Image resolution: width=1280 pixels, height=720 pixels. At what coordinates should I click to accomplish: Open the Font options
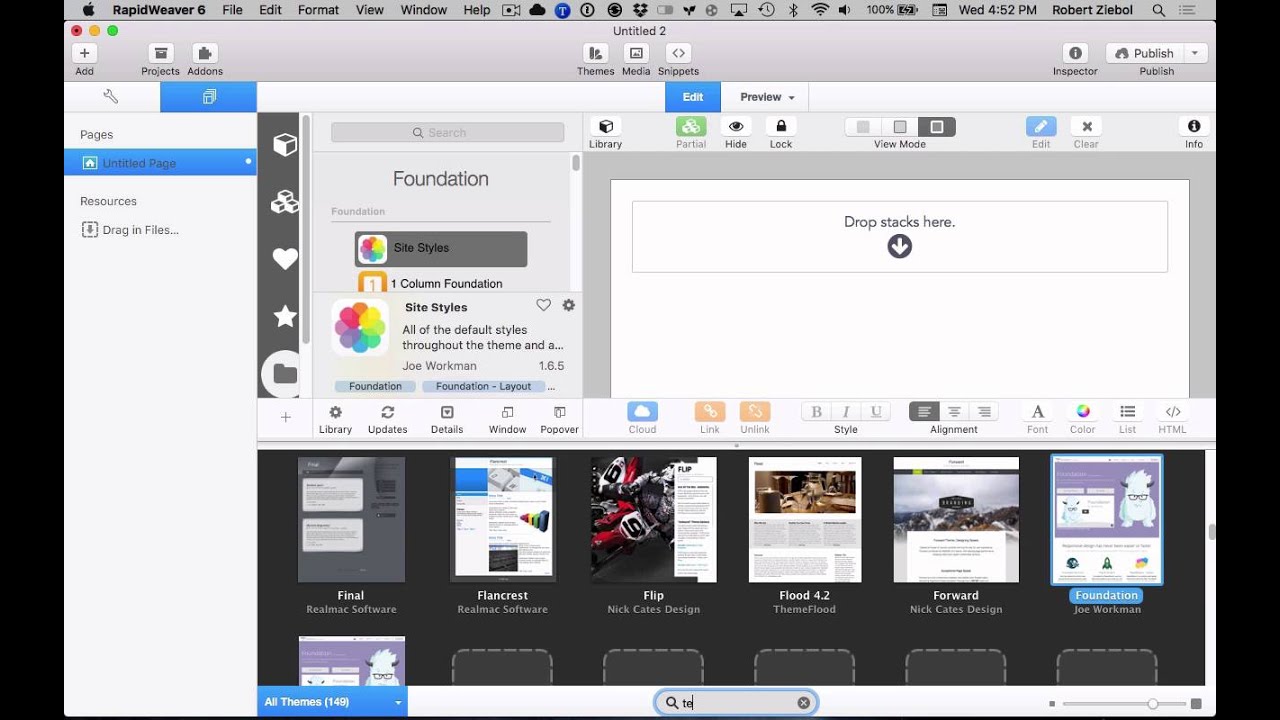(1038, 411)
